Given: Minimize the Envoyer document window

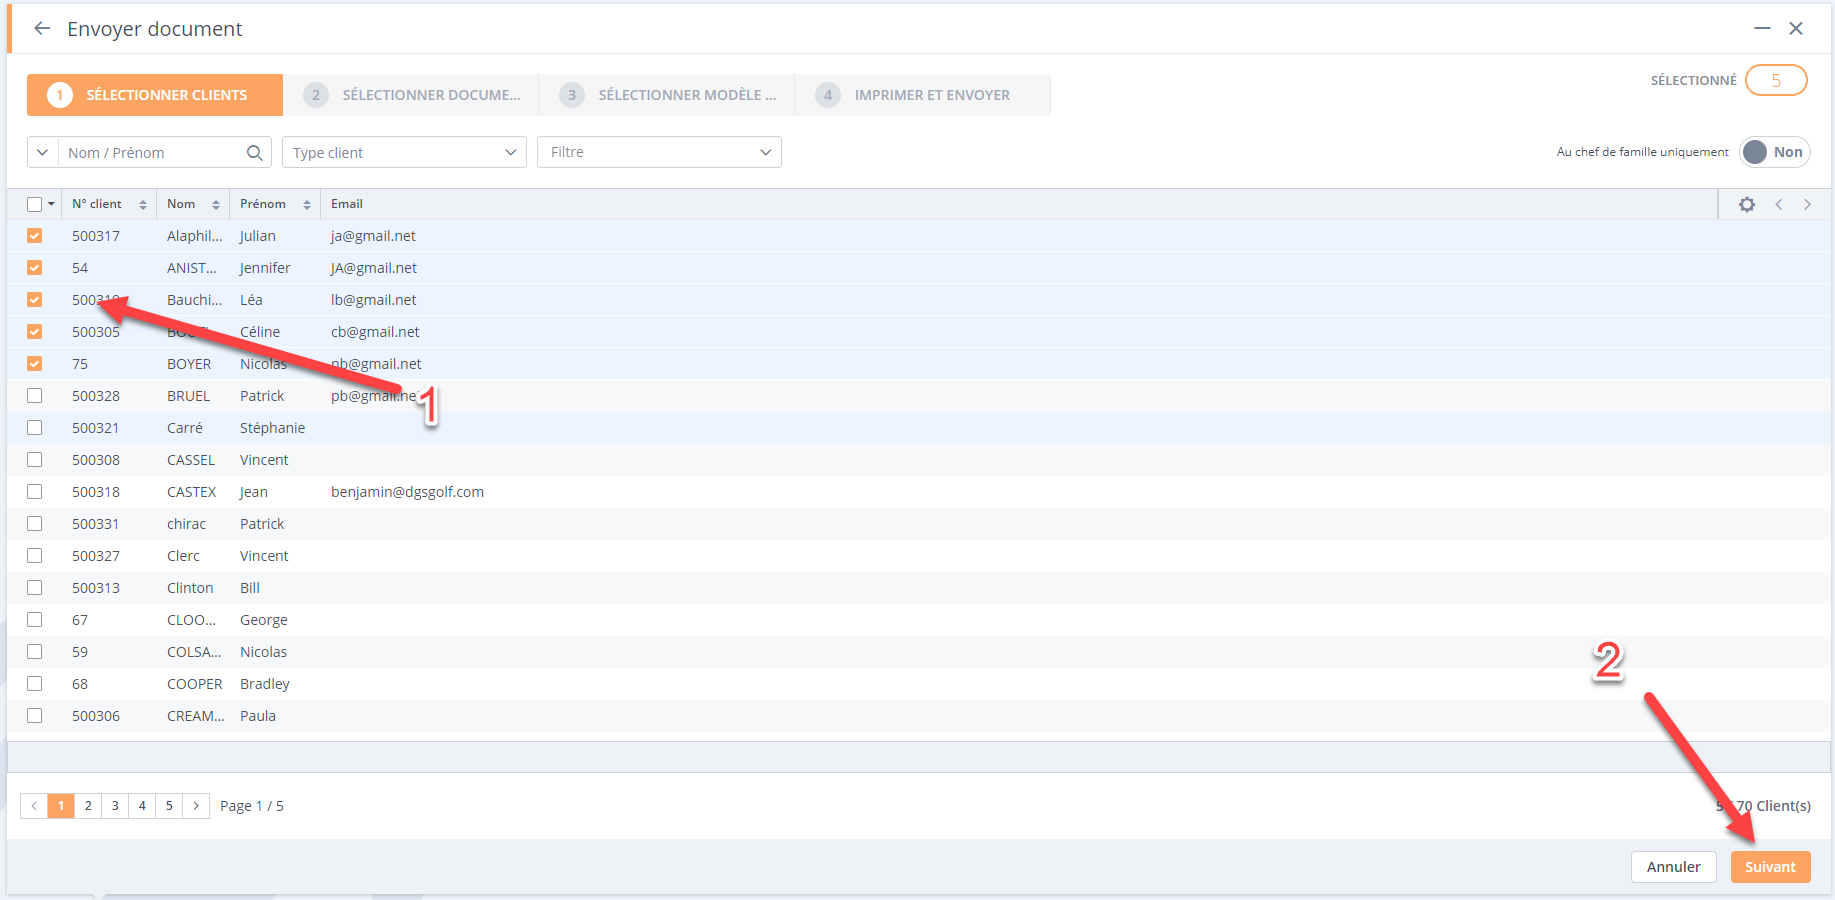Looking at the screenshot, I should pyautogui.click(x=1762, y=28).
